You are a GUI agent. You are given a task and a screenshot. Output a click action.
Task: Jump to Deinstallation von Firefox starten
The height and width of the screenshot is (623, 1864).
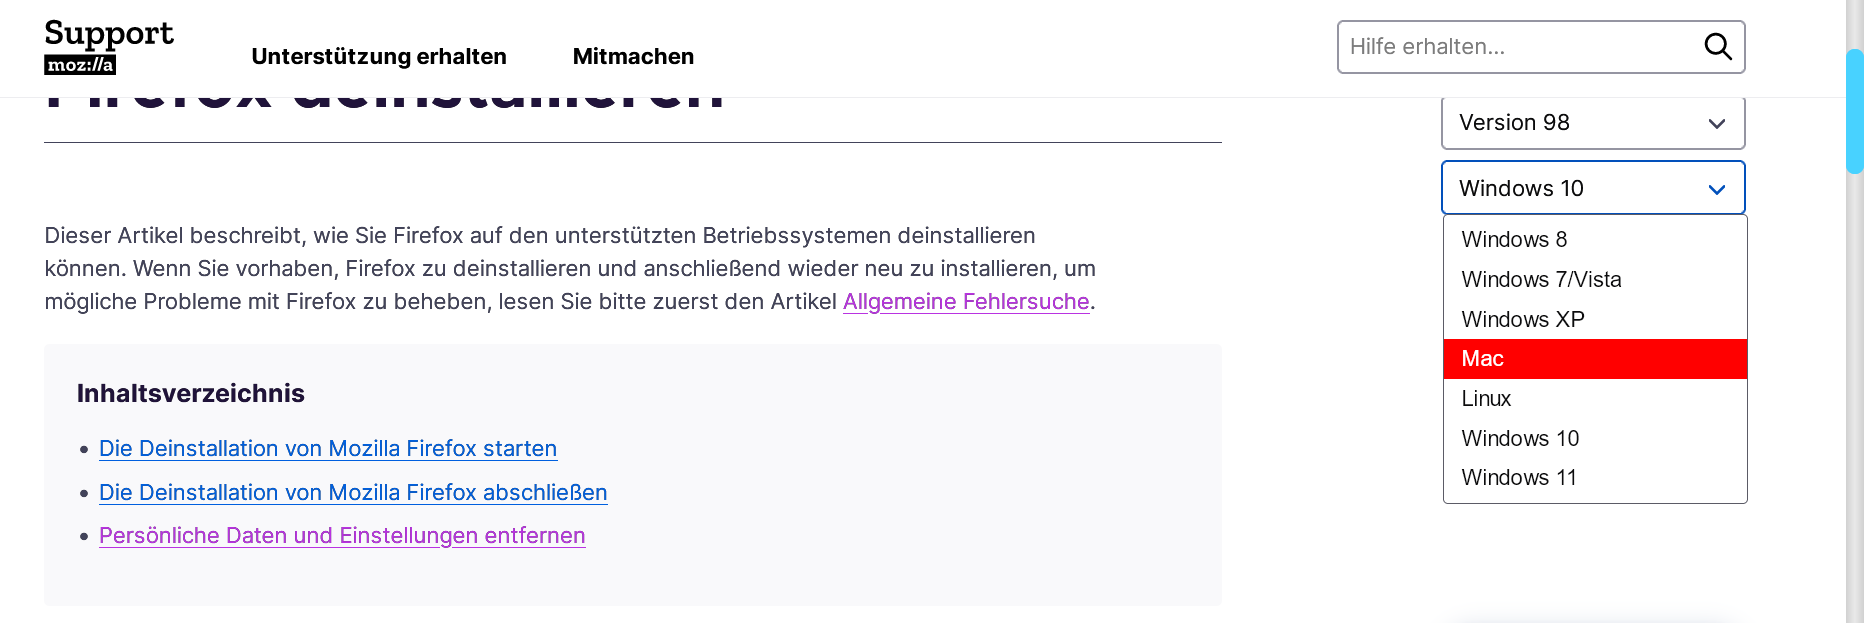328,449
